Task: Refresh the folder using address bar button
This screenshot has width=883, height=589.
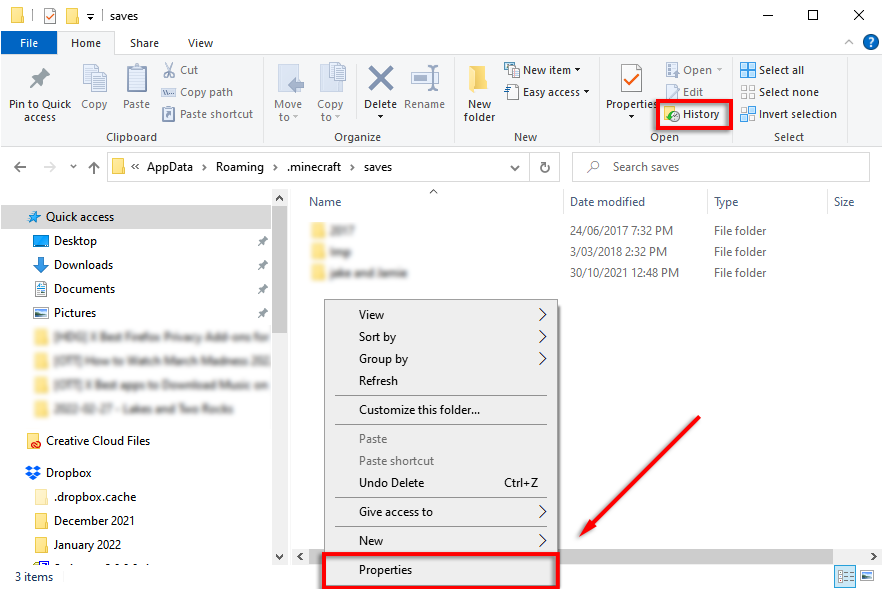Action: [544, 167]
